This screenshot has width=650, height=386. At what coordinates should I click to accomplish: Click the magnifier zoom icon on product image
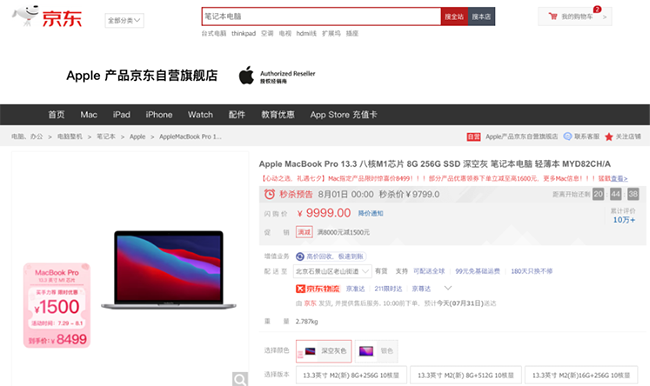(x=240, y=379)
